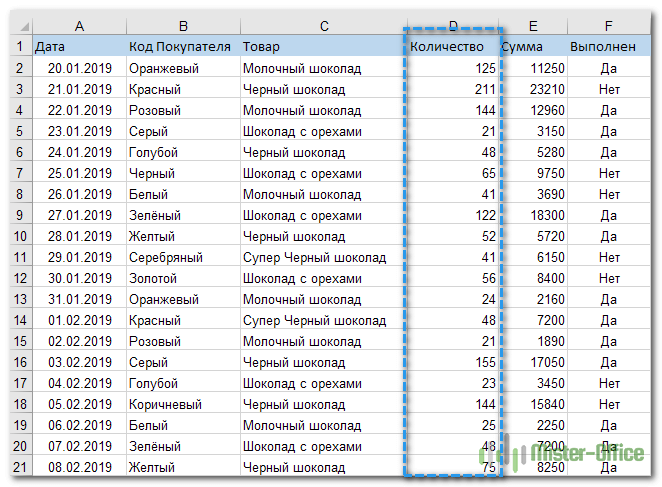Image resolution: width=662 pixels, height=487 pixels.
Task: Select column A header
Action: tap(79, 26)
